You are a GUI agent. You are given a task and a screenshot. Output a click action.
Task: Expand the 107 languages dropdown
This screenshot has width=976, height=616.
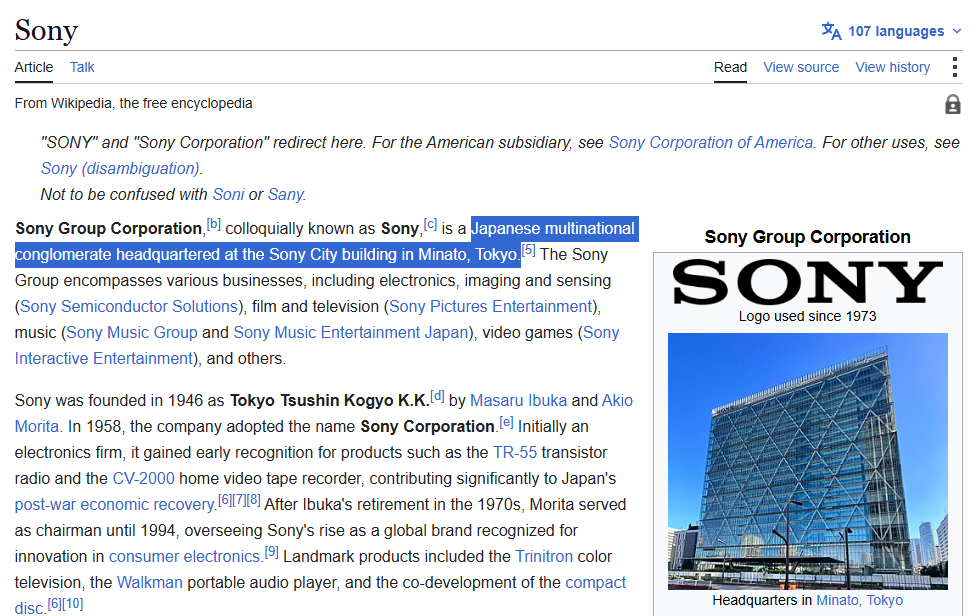(904, 31)
